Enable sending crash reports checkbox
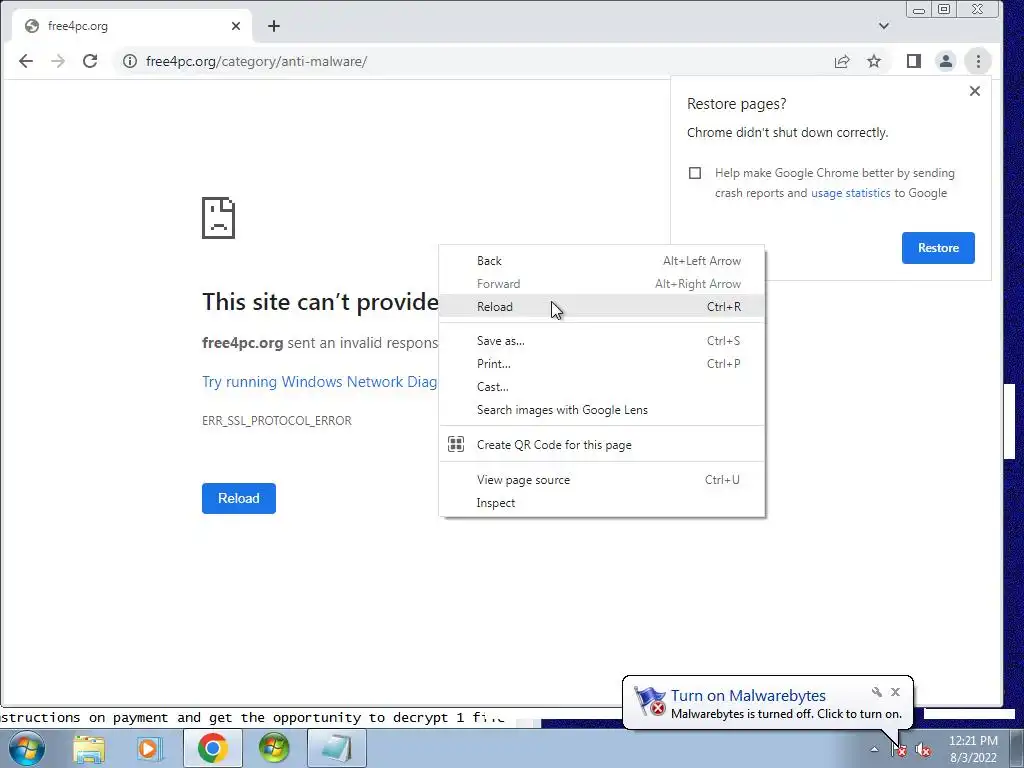 tap(695, 173)
